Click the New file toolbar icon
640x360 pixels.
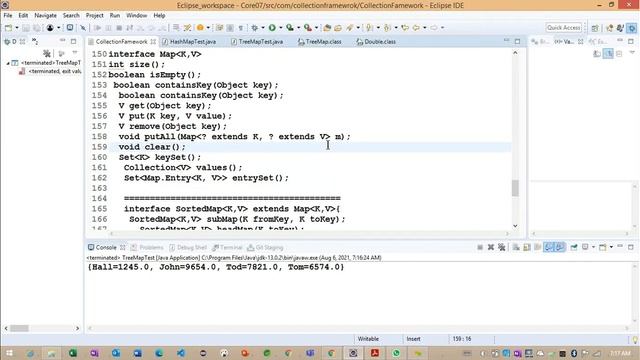tap(8, 28)
